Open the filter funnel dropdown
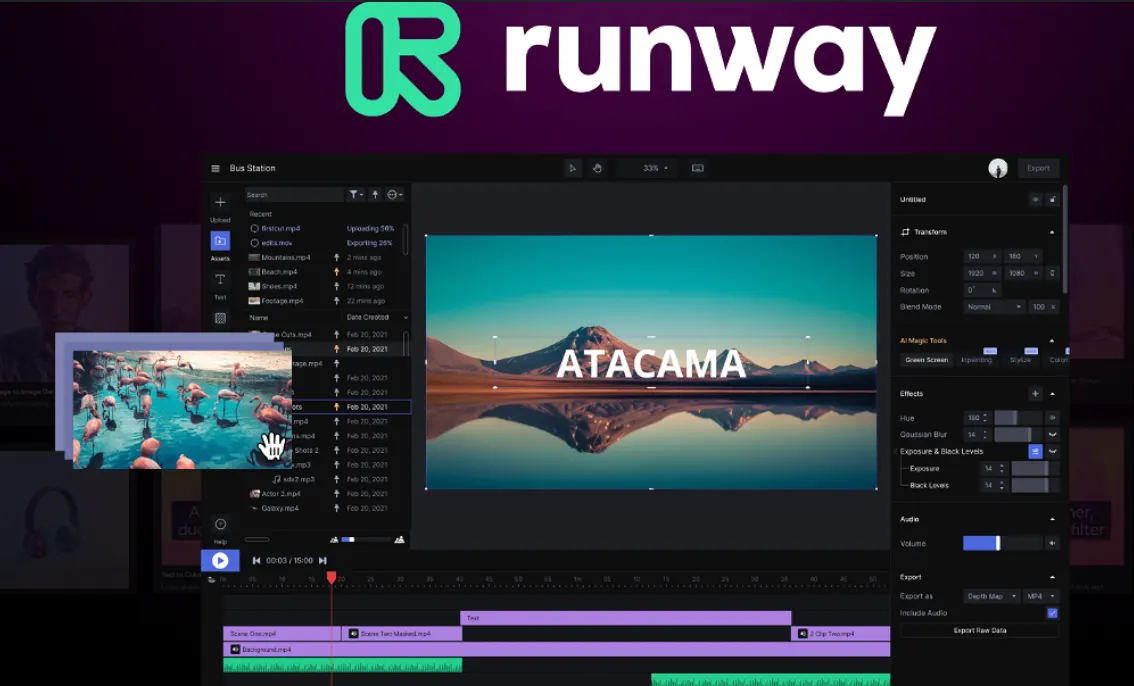1134x686 pixels. pos(356,194)
